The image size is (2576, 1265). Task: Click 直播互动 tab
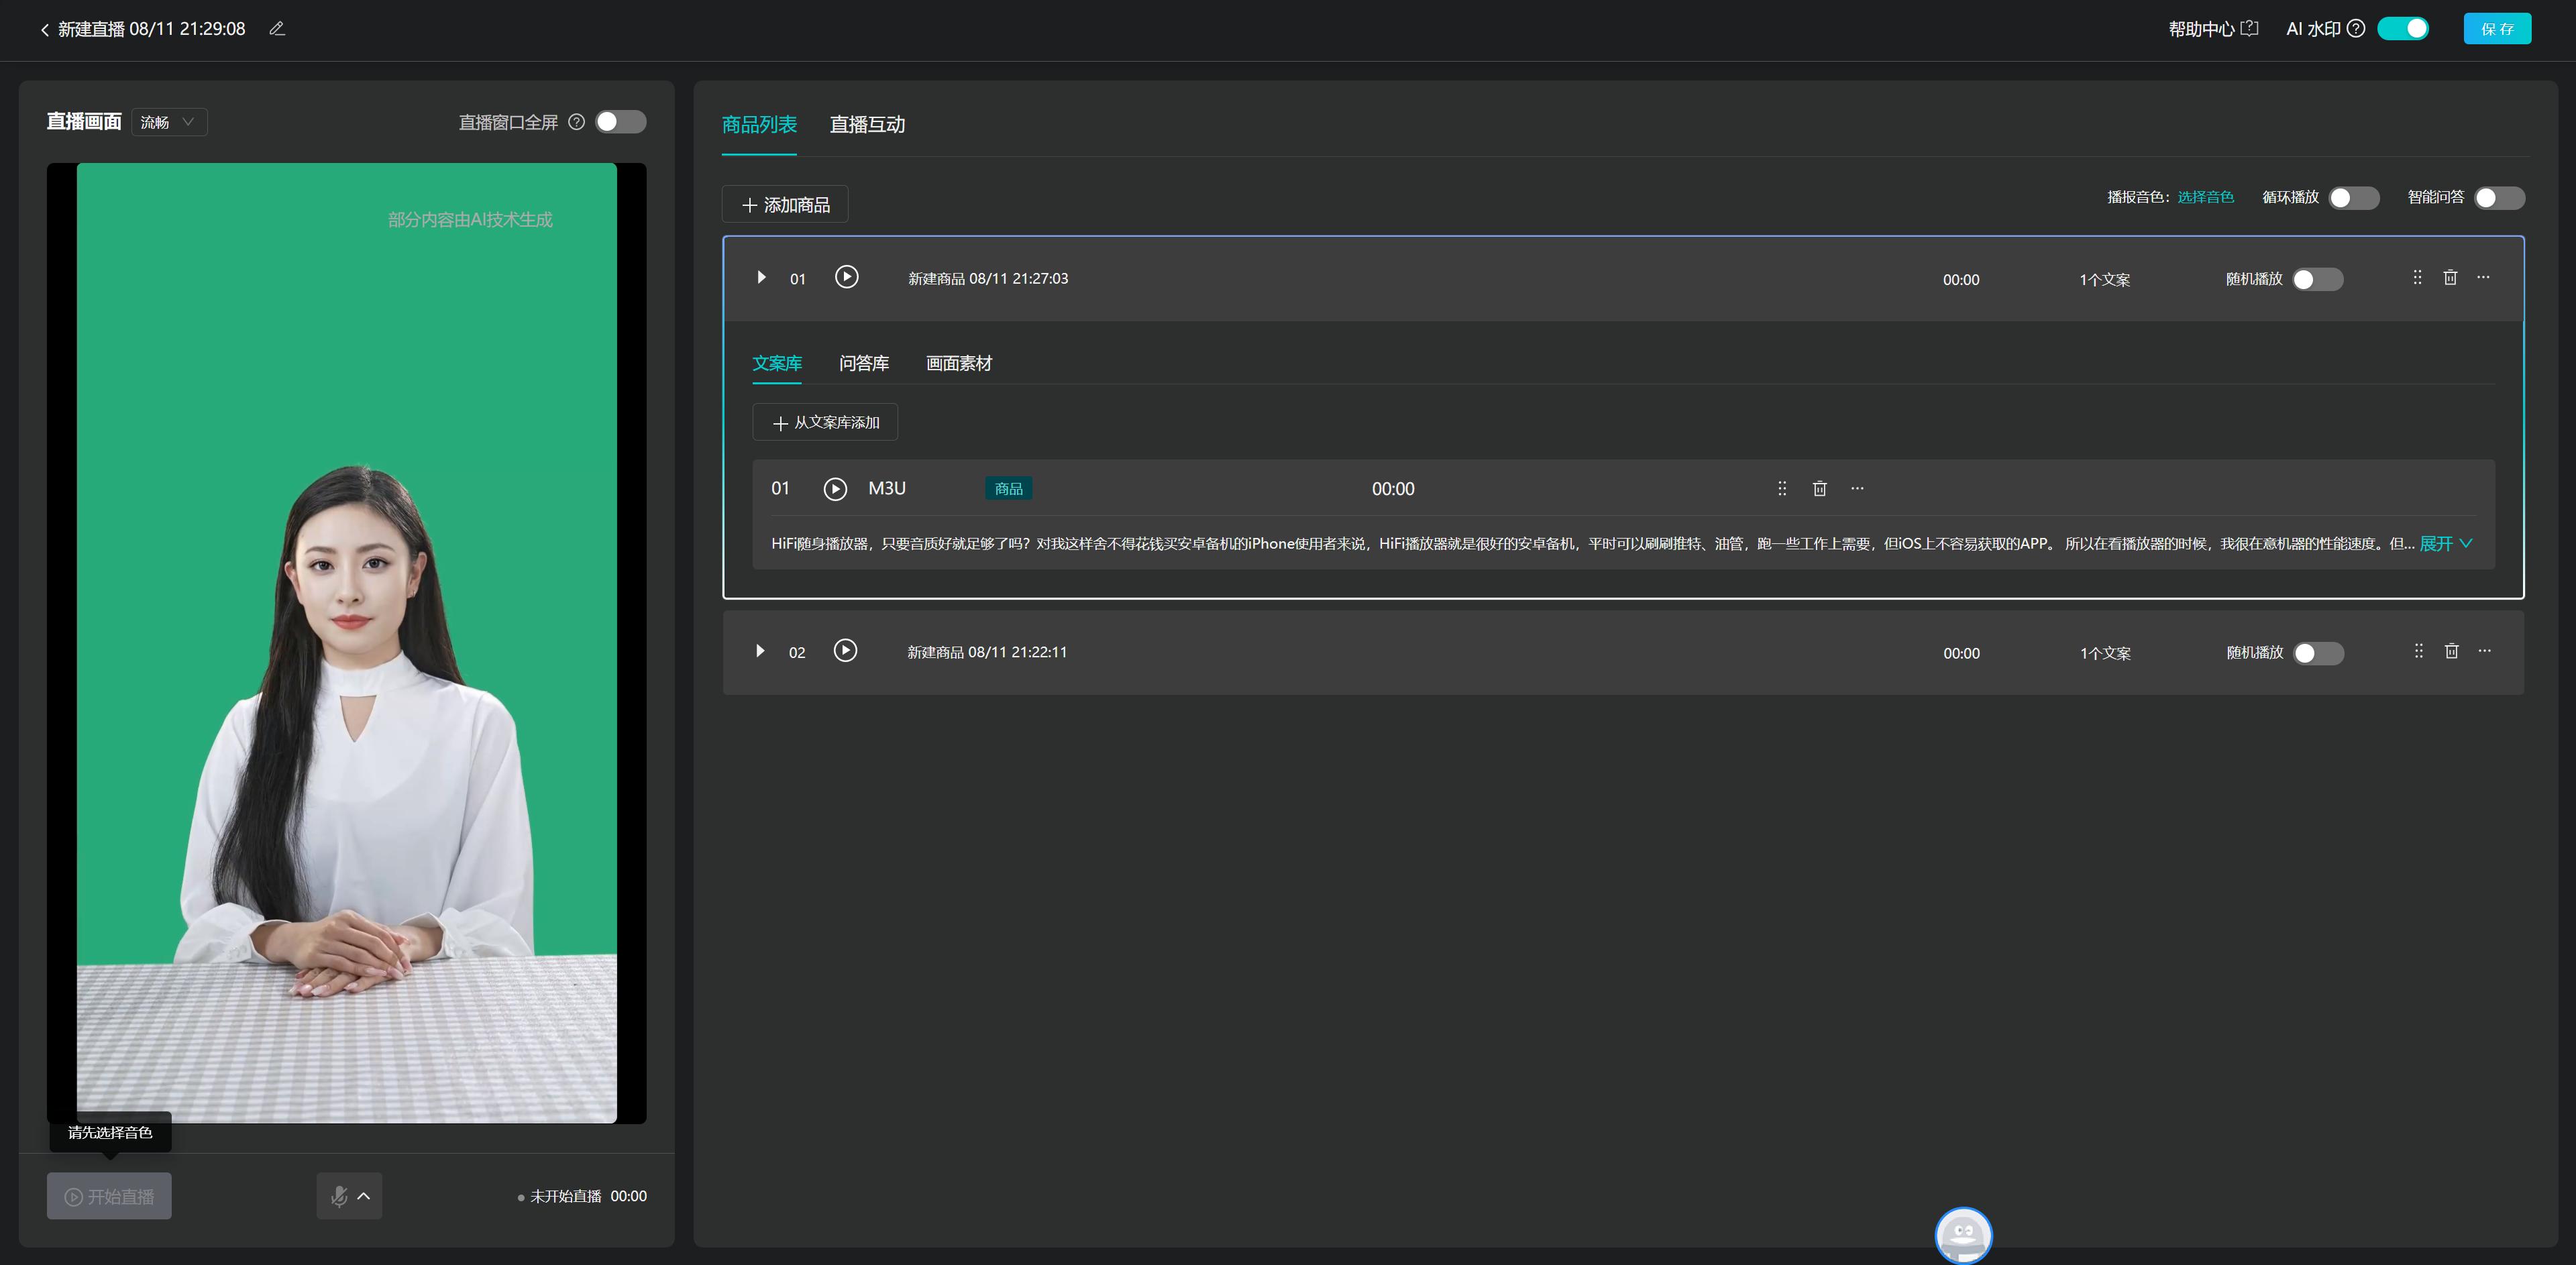click(866, 125)
